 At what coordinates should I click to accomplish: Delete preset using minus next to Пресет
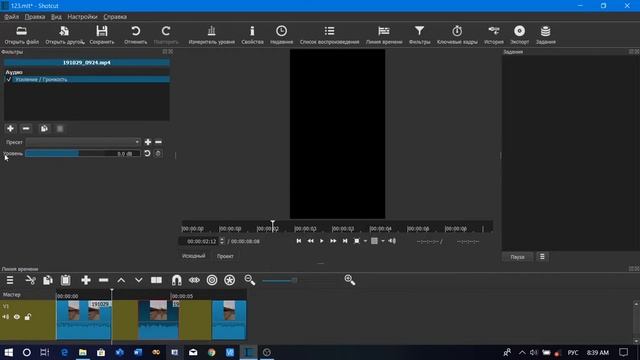pyautogui.click(x=158, y=142)
